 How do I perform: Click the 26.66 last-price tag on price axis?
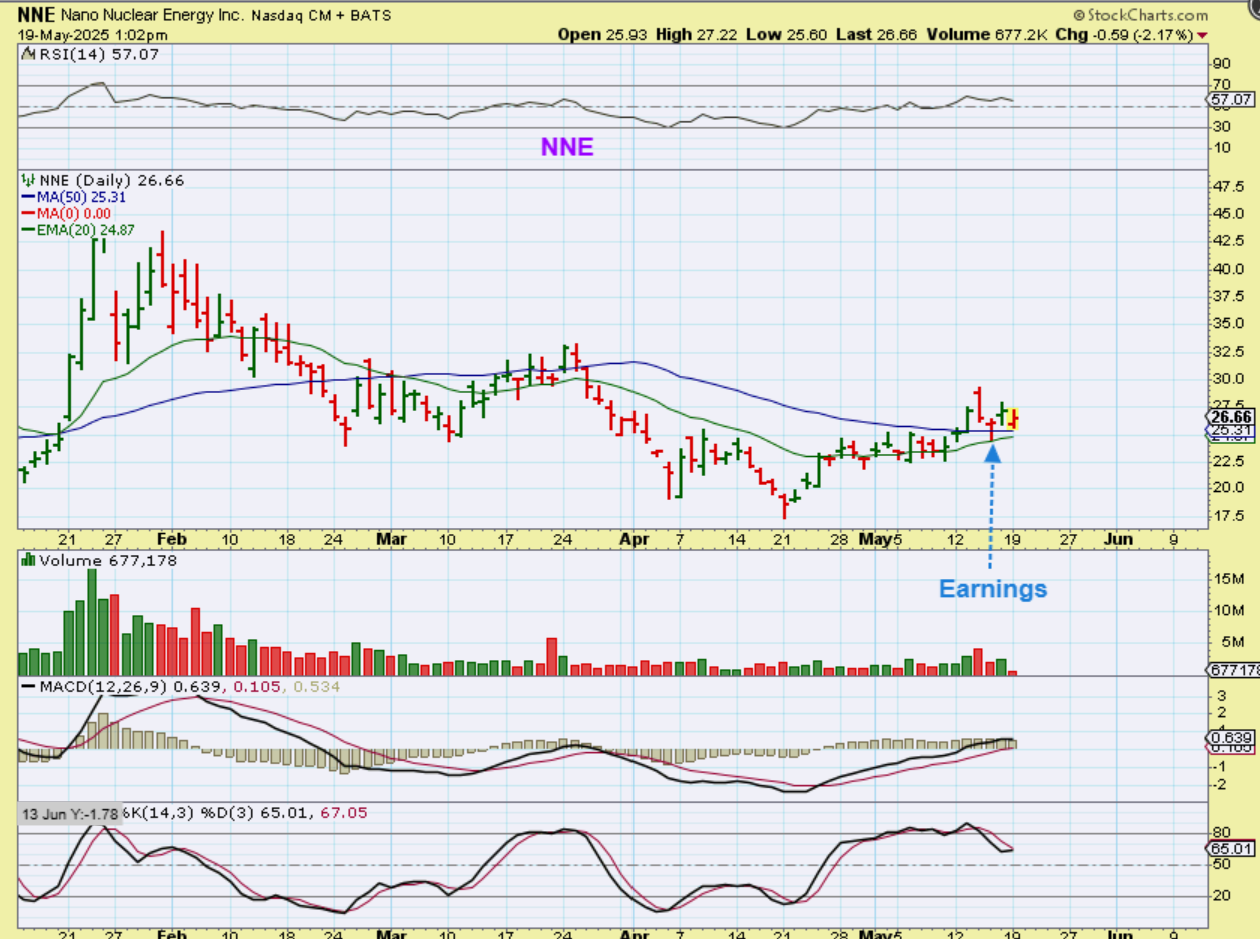(x=1231, y=416)
